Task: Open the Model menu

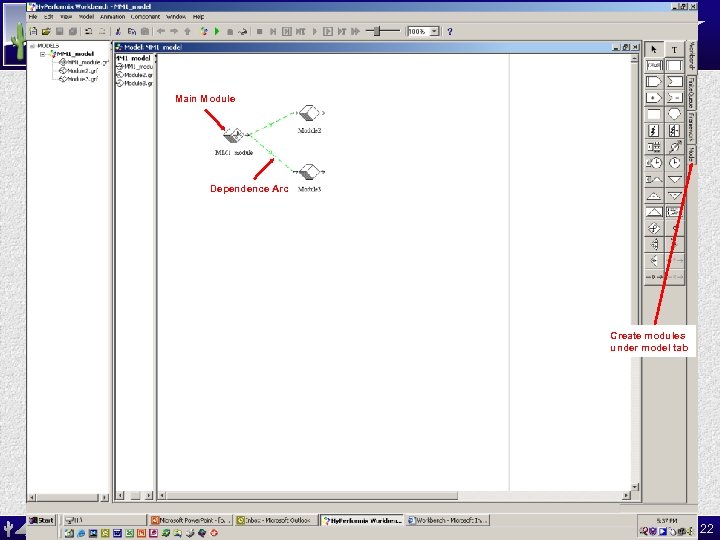Action: coord(86,17)
